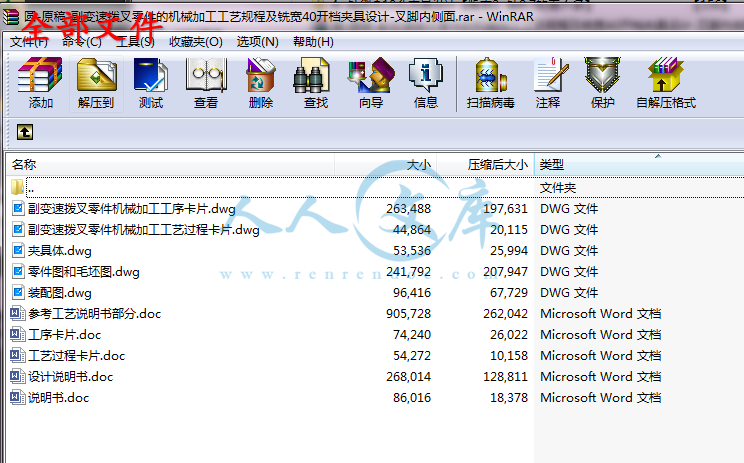Go up one level with the arrow button
Viewport: 744px width, 463px height.
click(x=25, y=132)
